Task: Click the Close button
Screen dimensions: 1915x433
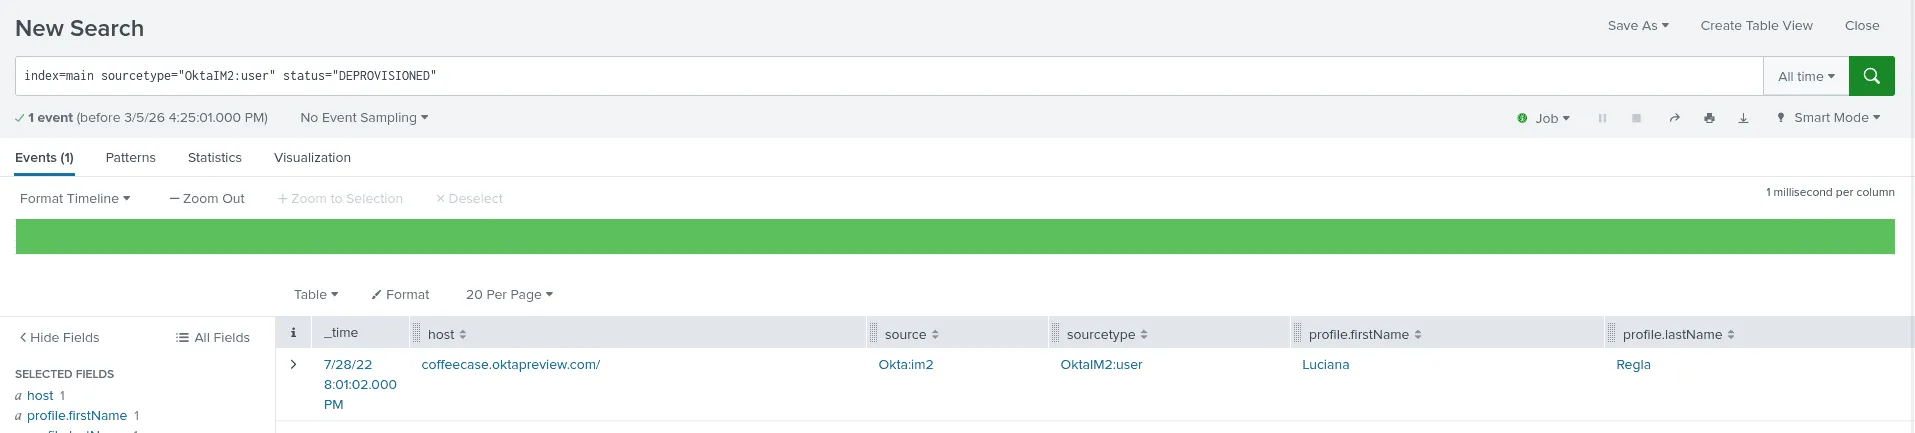Action: click(1862, 26)
